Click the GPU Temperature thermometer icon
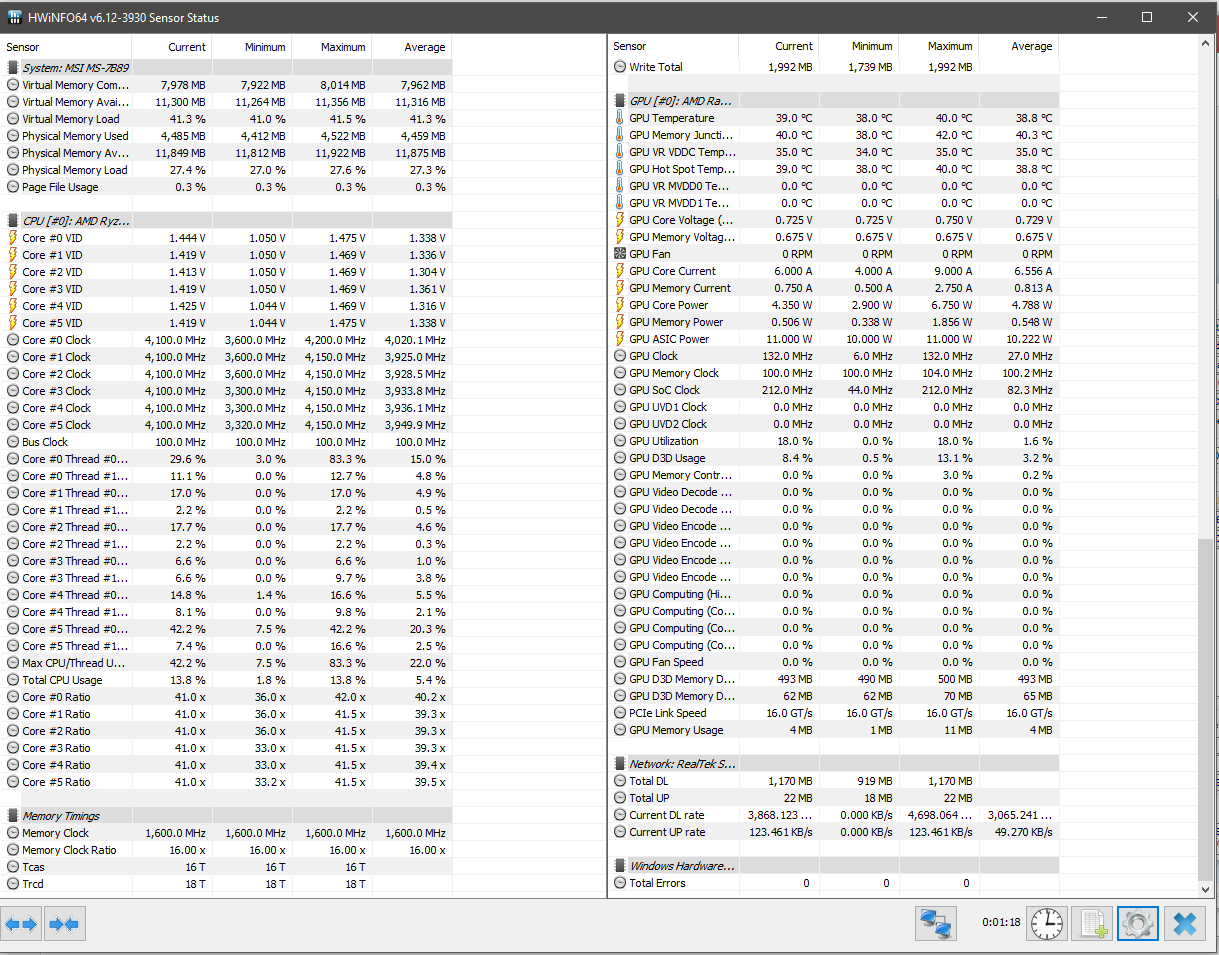Image resolution: width=1219 pixels, height=955 pixels. [620, 118]
